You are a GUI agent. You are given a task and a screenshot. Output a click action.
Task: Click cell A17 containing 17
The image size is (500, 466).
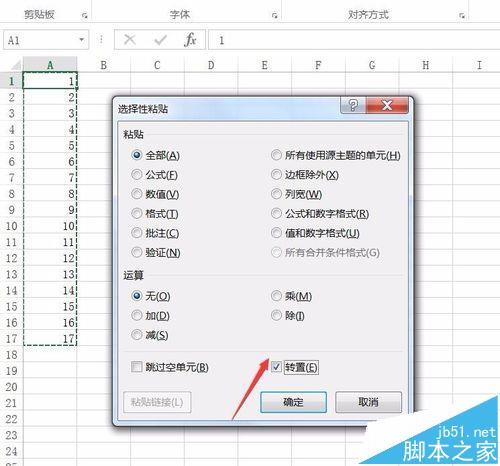tap(50, 339)
